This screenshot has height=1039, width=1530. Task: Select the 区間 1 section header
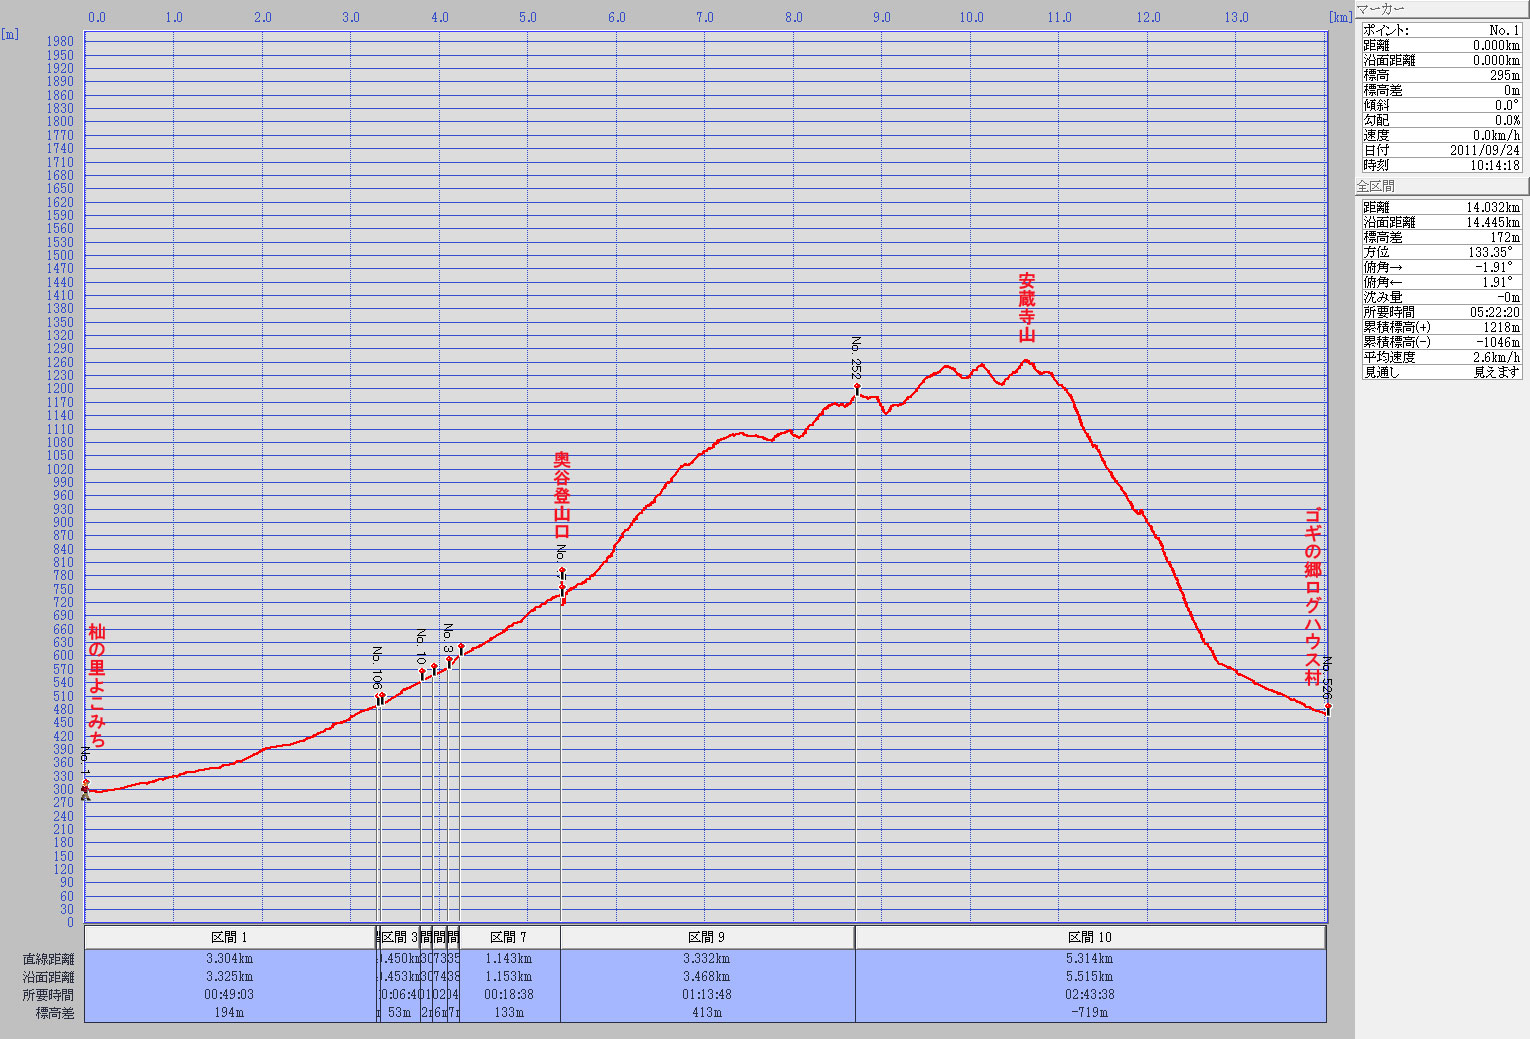229,937
